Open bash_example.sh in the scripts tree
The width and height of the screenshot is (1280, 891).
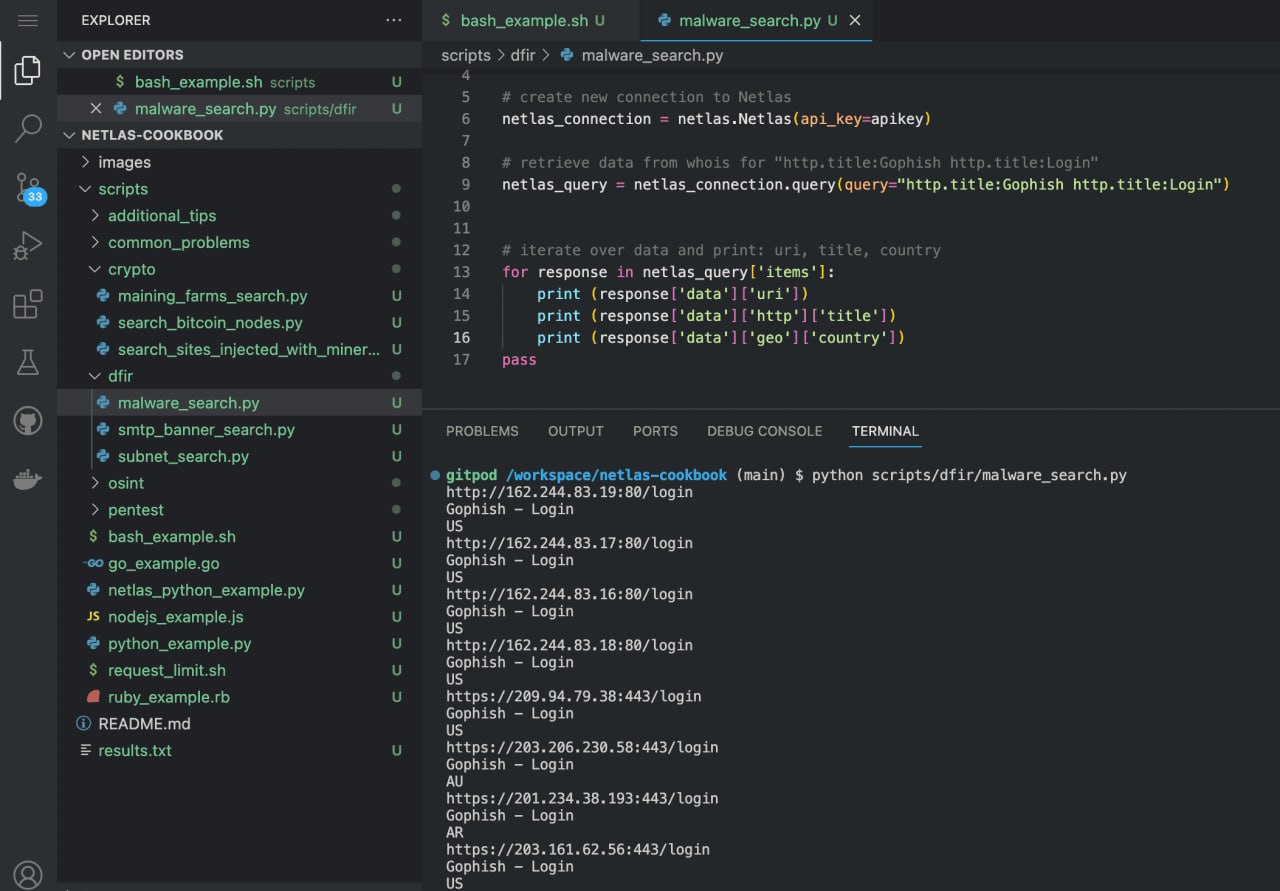coord(239,537)
